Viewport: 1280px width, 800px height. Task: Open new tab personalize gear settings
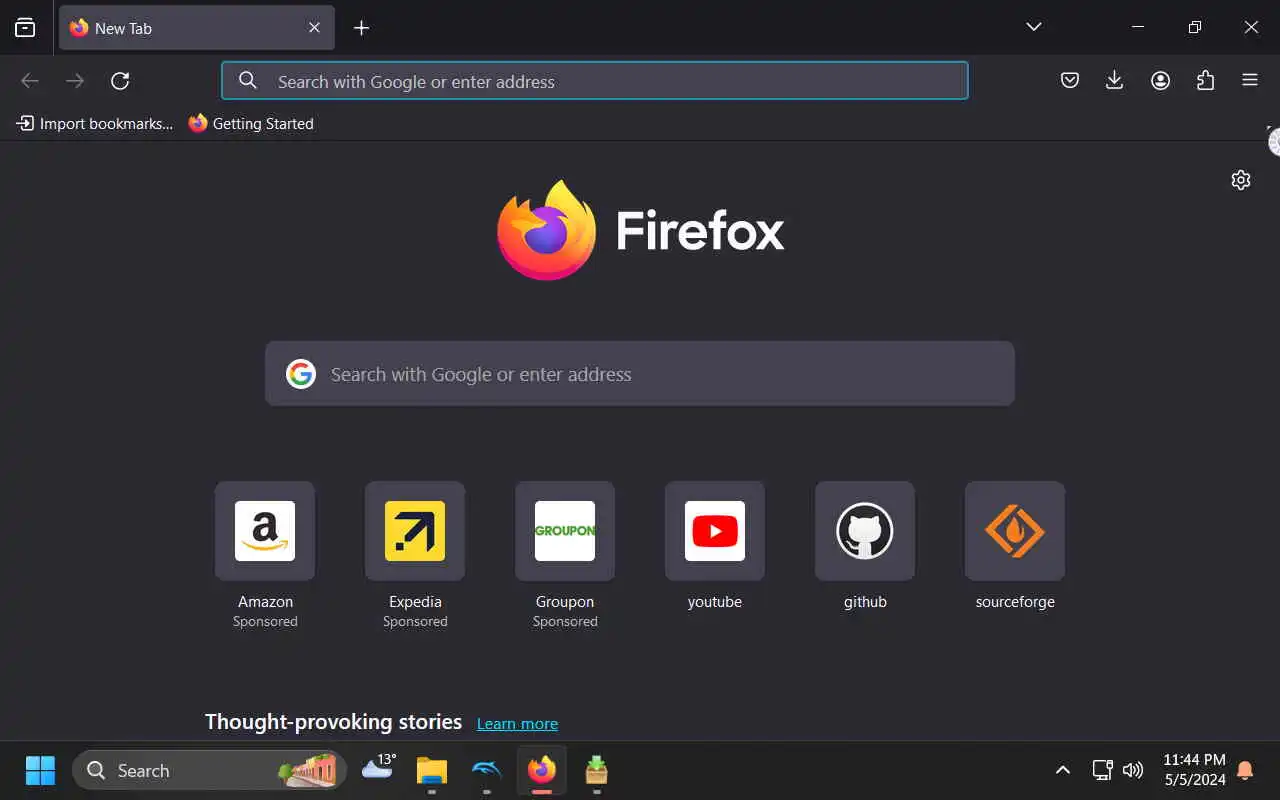(1241, 180)
